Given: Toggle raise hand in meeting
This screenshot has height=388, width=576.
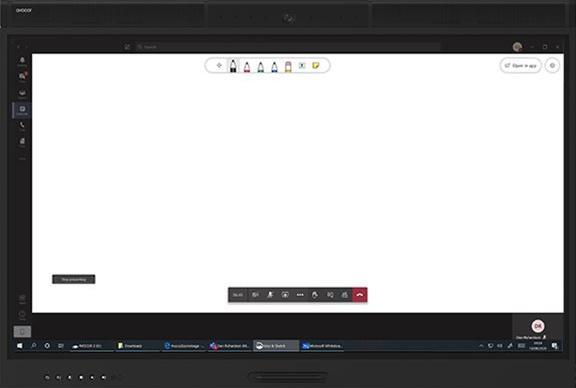Looking at the screenshot, I should 315,295.
